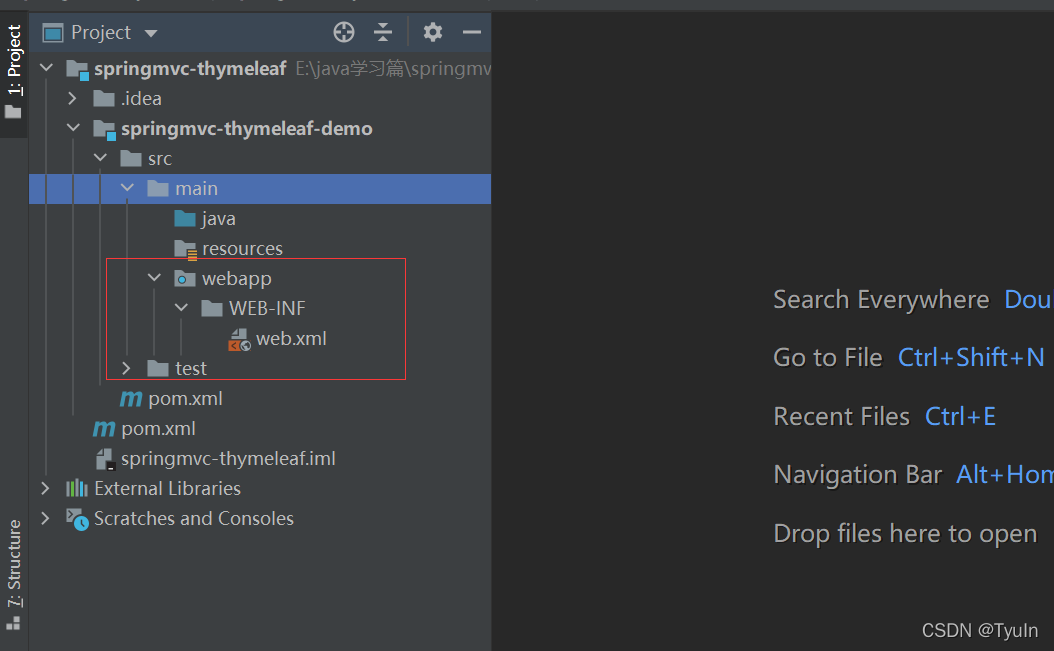Click the web.xml deployment descriptor icon
The image size is (1054, 651).
pos(239,340)
